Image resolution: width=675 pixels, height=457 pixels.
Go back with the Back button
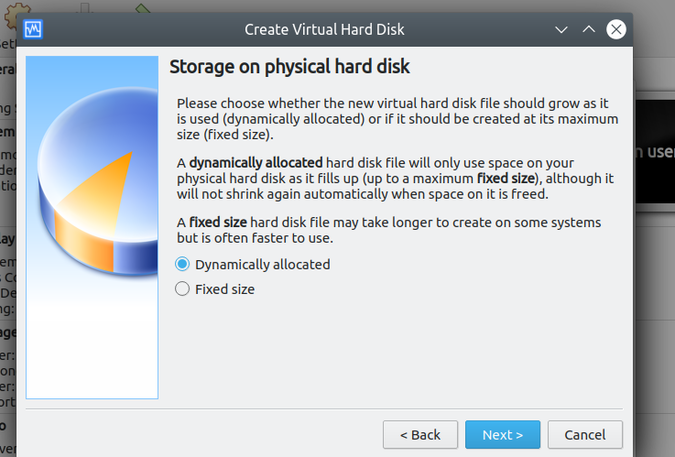(420, 435)
